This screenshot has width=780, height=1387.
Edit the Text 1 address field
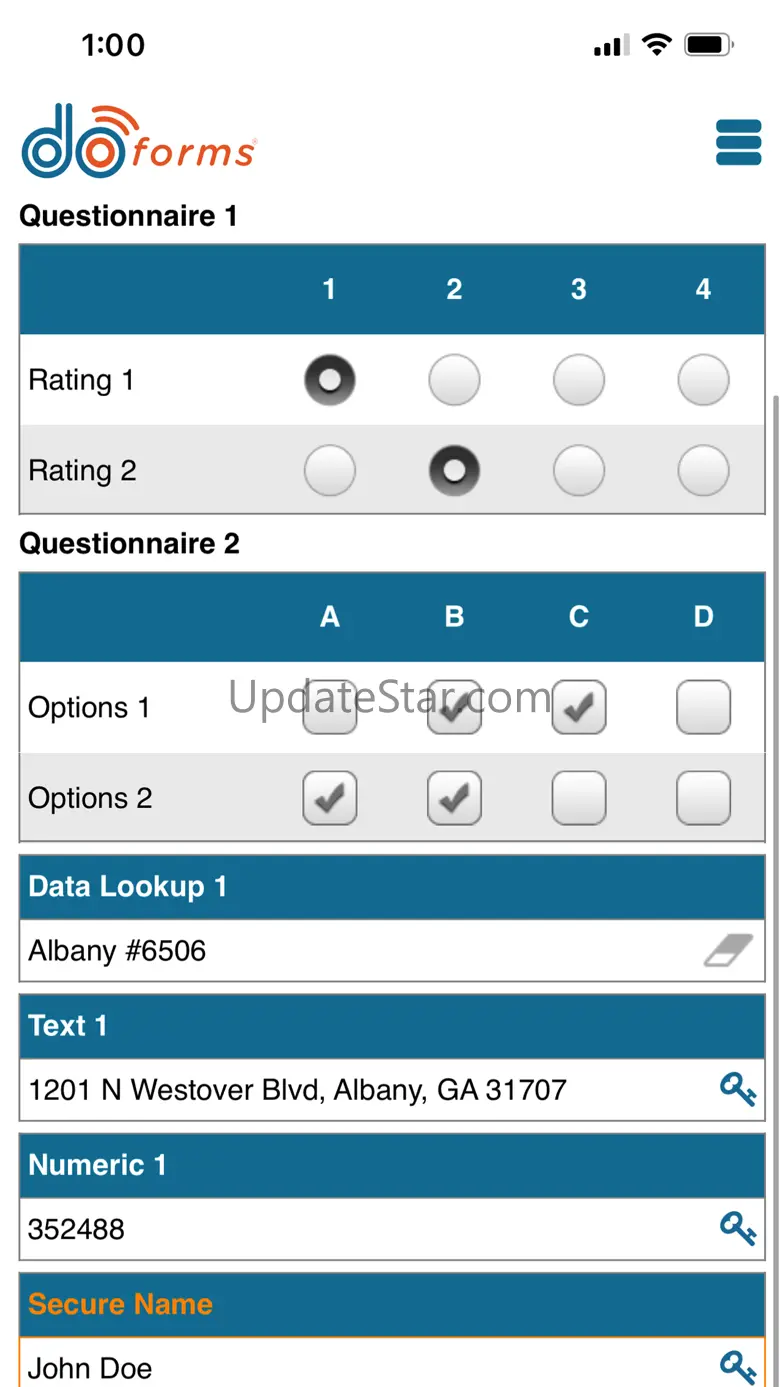pos(350,1089)
